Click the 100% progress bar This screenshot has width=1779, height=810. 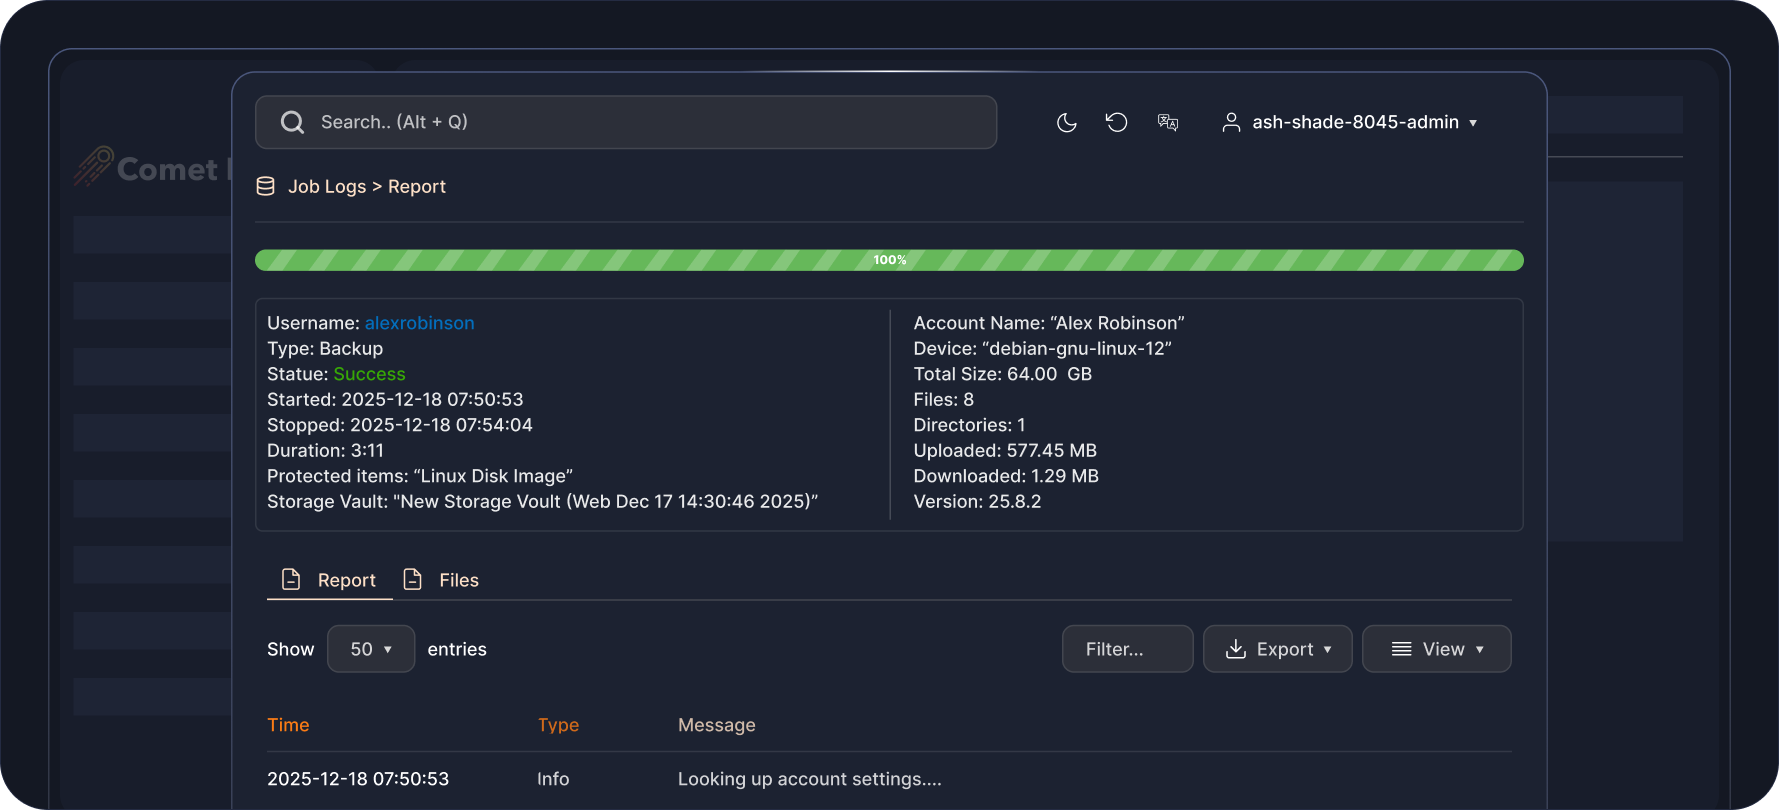coord(889,260)
